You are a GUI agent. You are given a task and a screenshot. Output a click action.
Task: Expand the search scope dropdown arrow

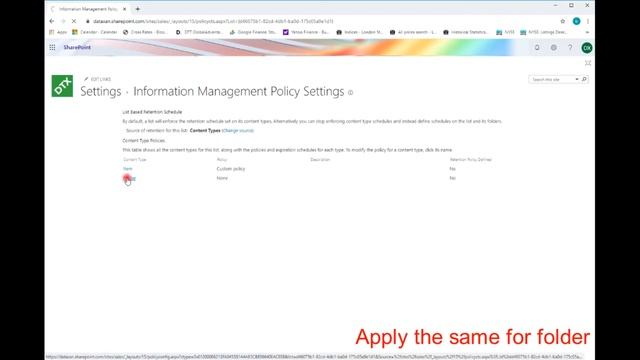pyautogui.click(x=577, y=79)
